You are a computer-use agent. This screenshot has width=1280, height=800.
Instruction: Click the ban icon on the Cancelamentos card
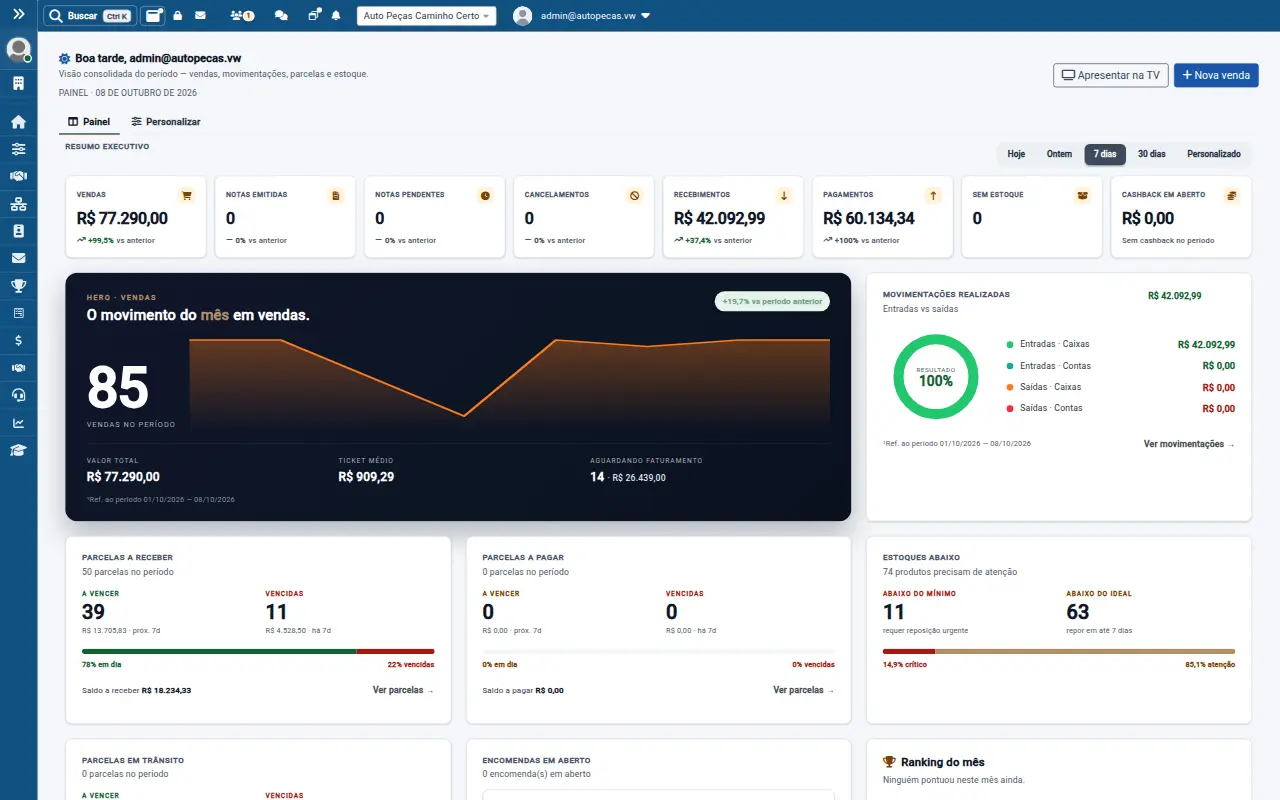[634, 196]
